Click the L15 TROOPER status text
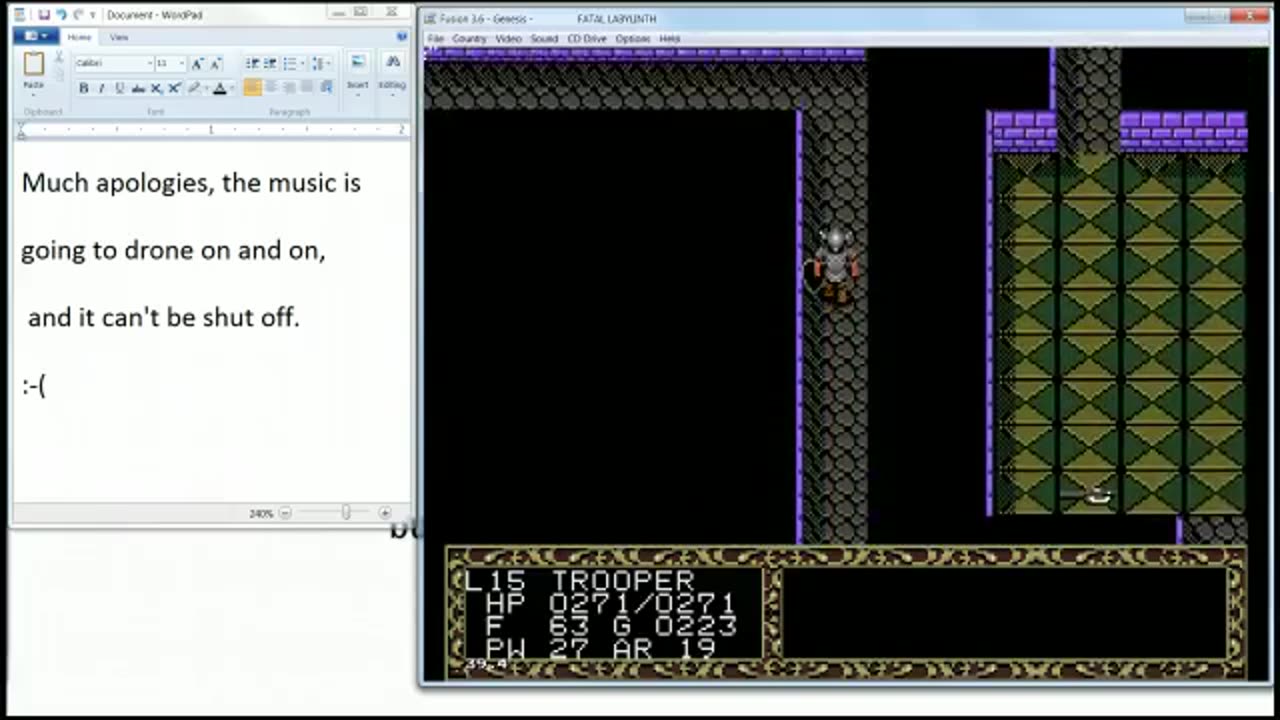 (x=580, y=581)
